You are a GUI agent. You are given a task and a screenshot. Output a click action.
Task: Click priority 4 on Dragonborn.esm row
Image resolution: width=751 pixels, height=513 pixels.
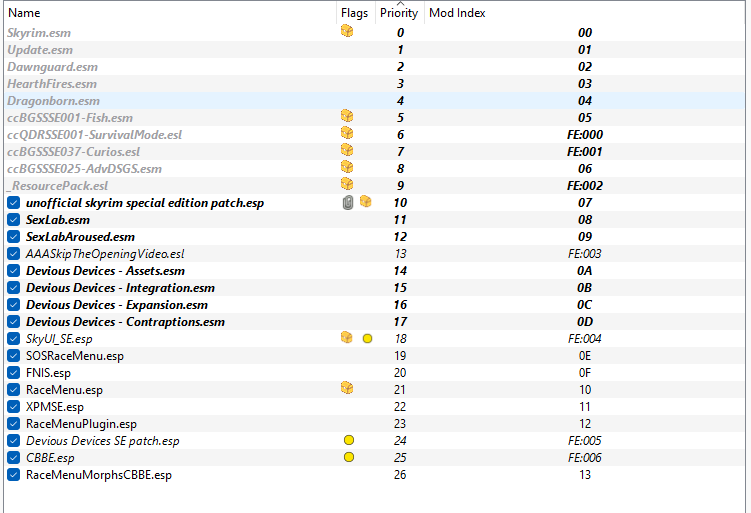[400, 101]
